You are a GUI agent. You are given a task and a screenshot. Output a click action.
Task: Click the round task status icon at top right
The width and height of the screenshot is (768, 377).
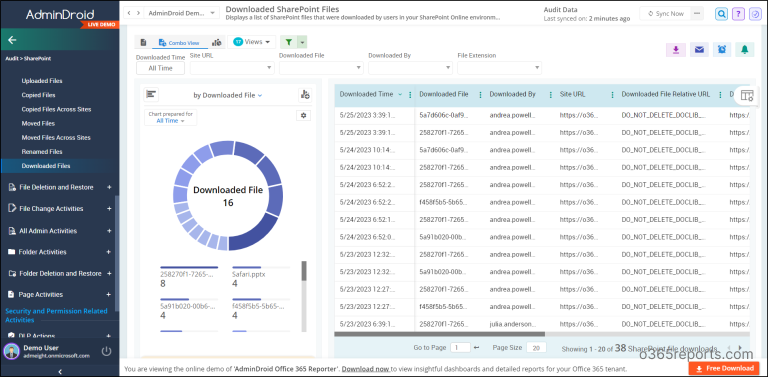[x=754, y=14]
